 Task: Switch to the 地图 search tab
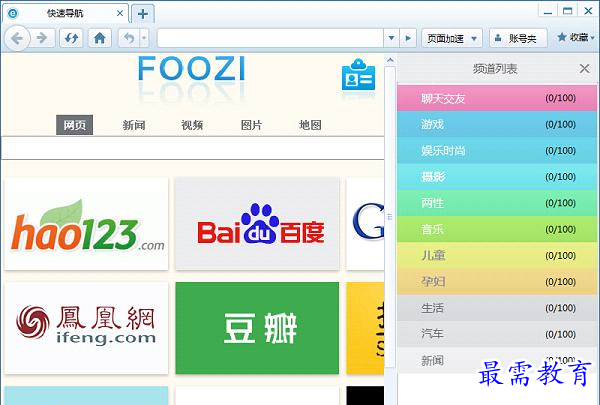coord(310,125)
